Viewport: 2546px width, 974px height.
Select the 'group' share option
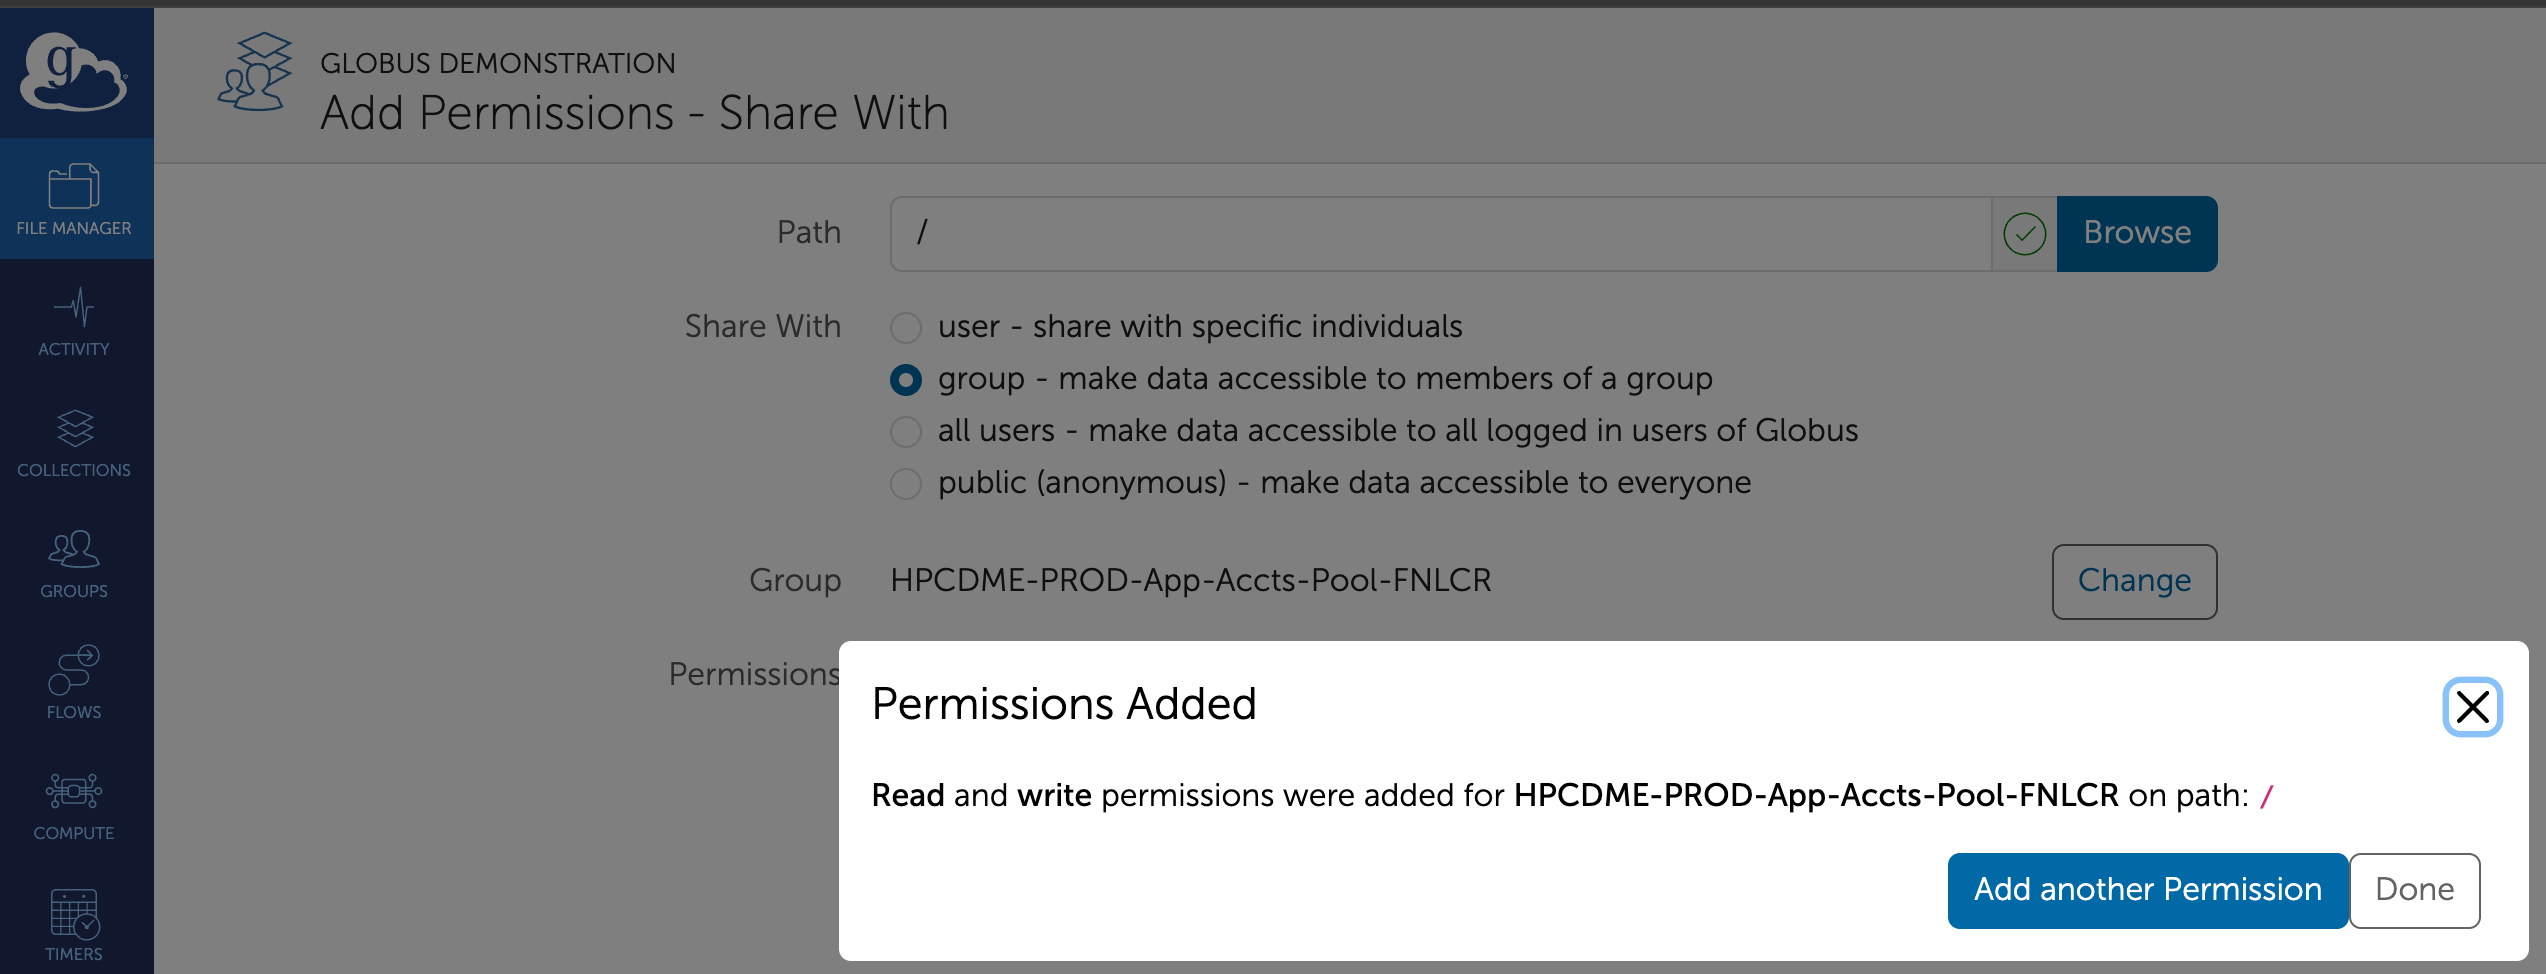coord(906,380)
